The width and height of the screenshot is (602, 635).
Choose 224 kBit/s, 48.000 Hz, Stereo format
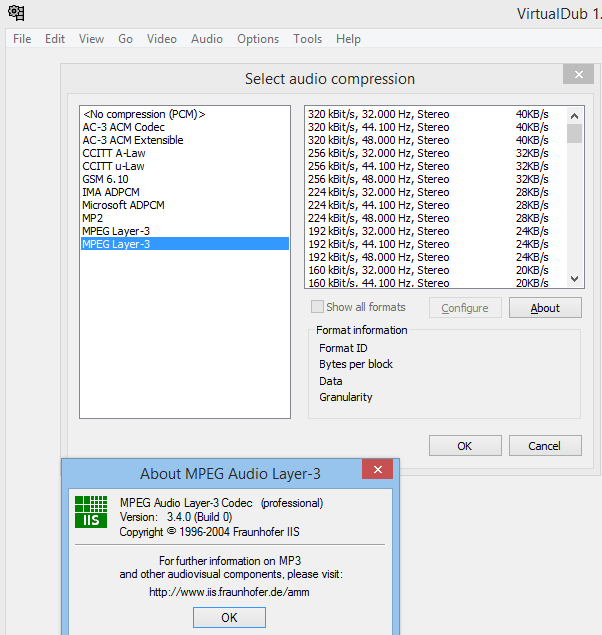coord(436,218)
